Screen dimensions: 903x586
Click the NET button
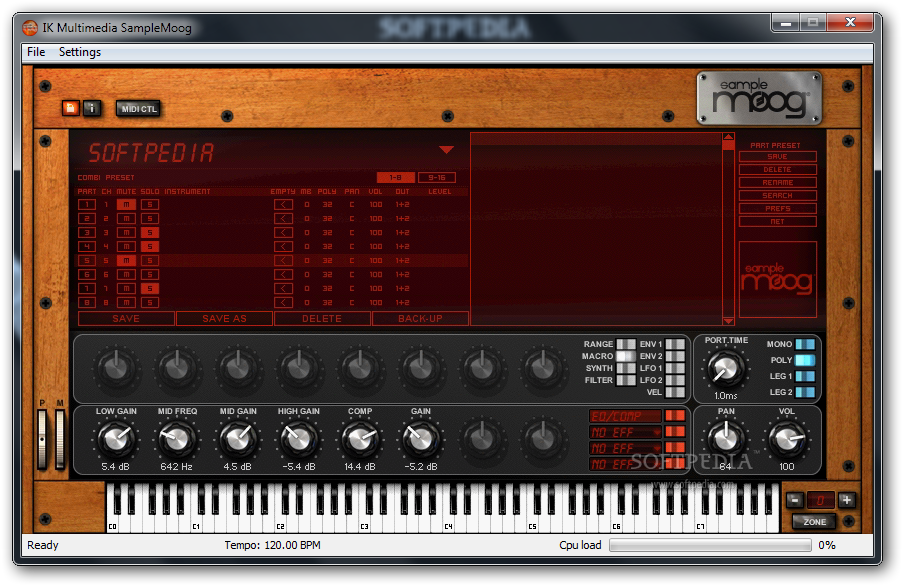pos(777,222)
